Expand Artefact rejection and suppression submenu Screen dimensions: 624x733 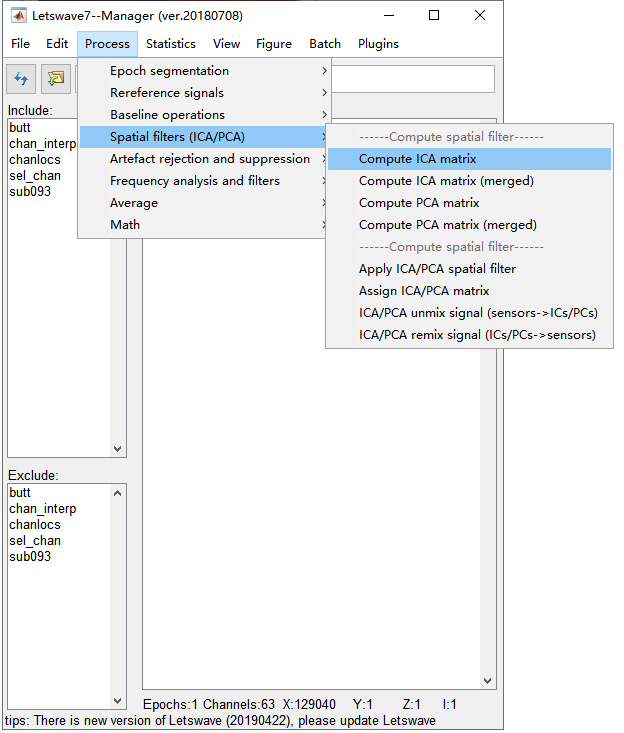[x=204, y=158]
